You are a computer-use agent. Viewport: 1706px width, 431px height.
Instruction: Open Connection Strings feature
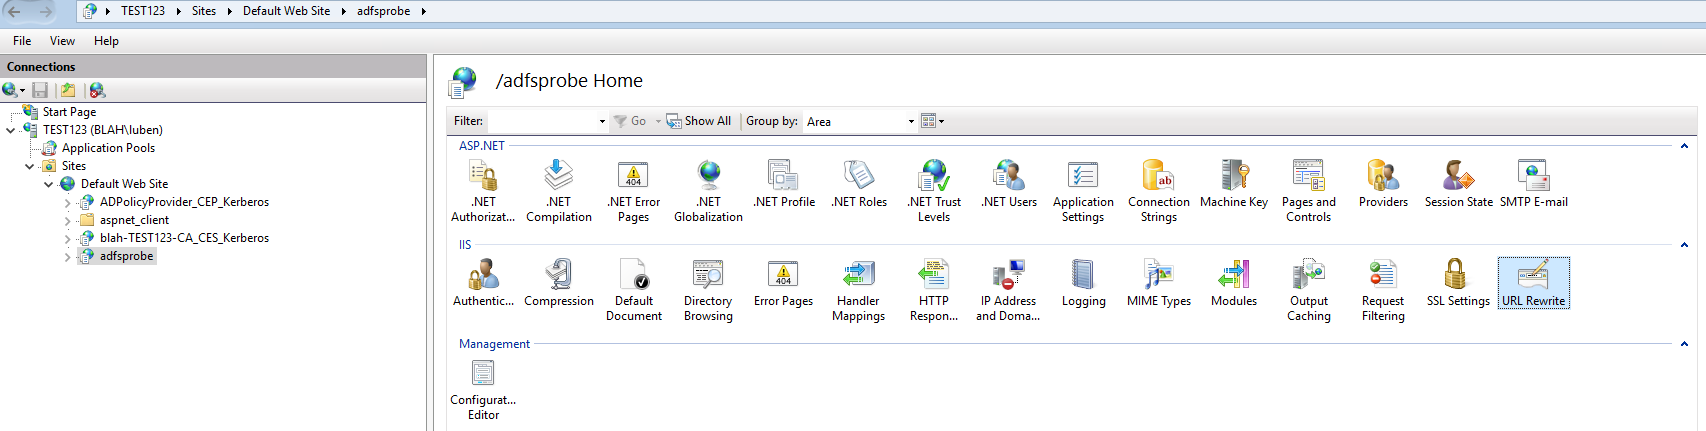[1159, 191]
